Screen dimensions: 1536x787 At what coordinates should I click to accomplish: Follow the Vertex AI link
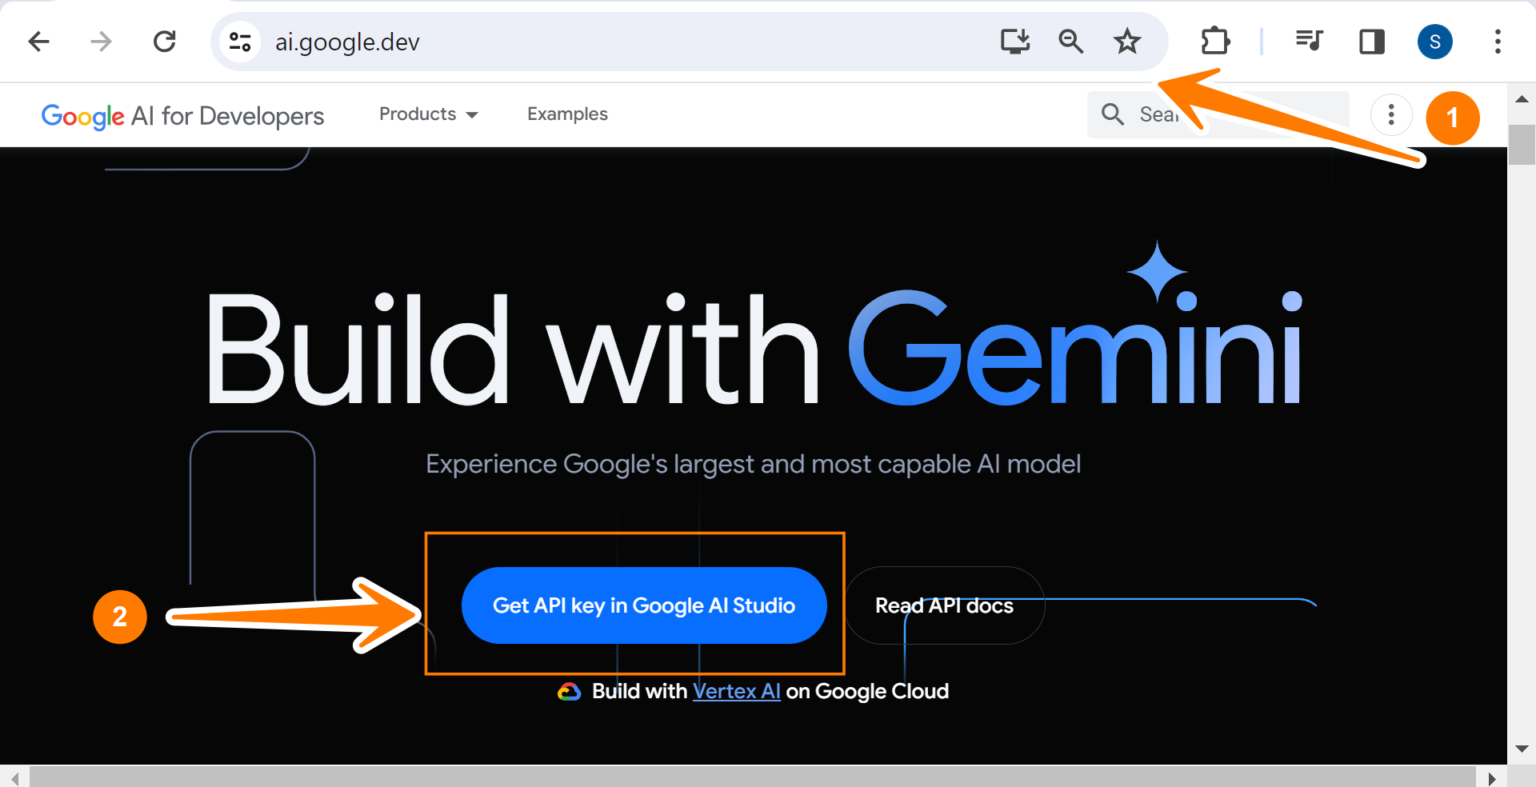[x=736, y=691]
